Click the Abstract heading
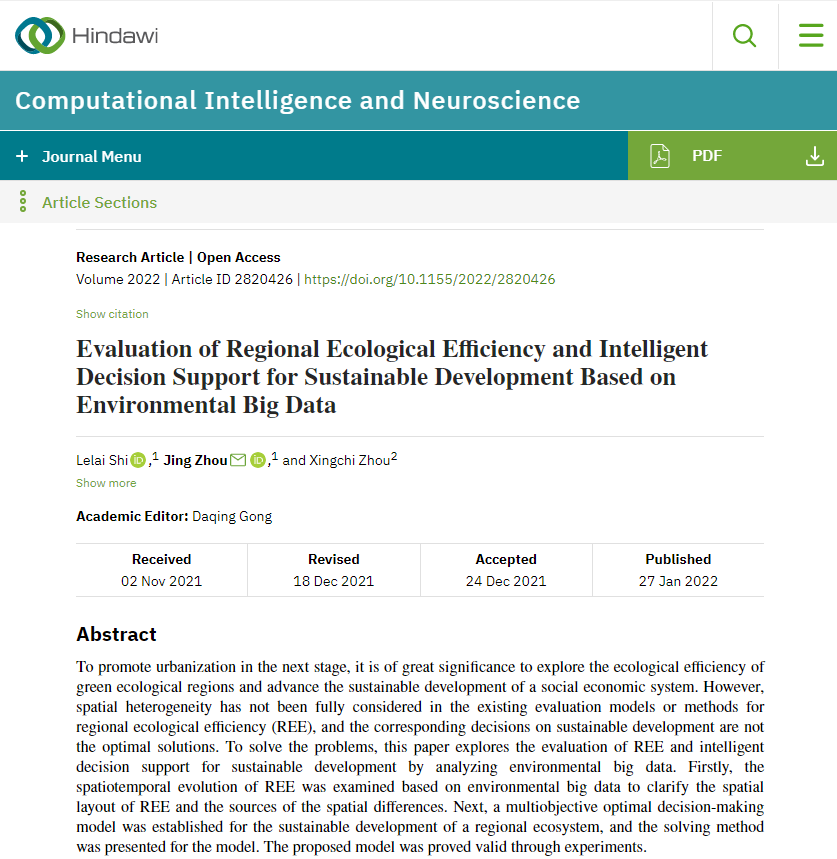Image resolution: width=837 pixels, height=859 pixels. [x=116, y=634]
